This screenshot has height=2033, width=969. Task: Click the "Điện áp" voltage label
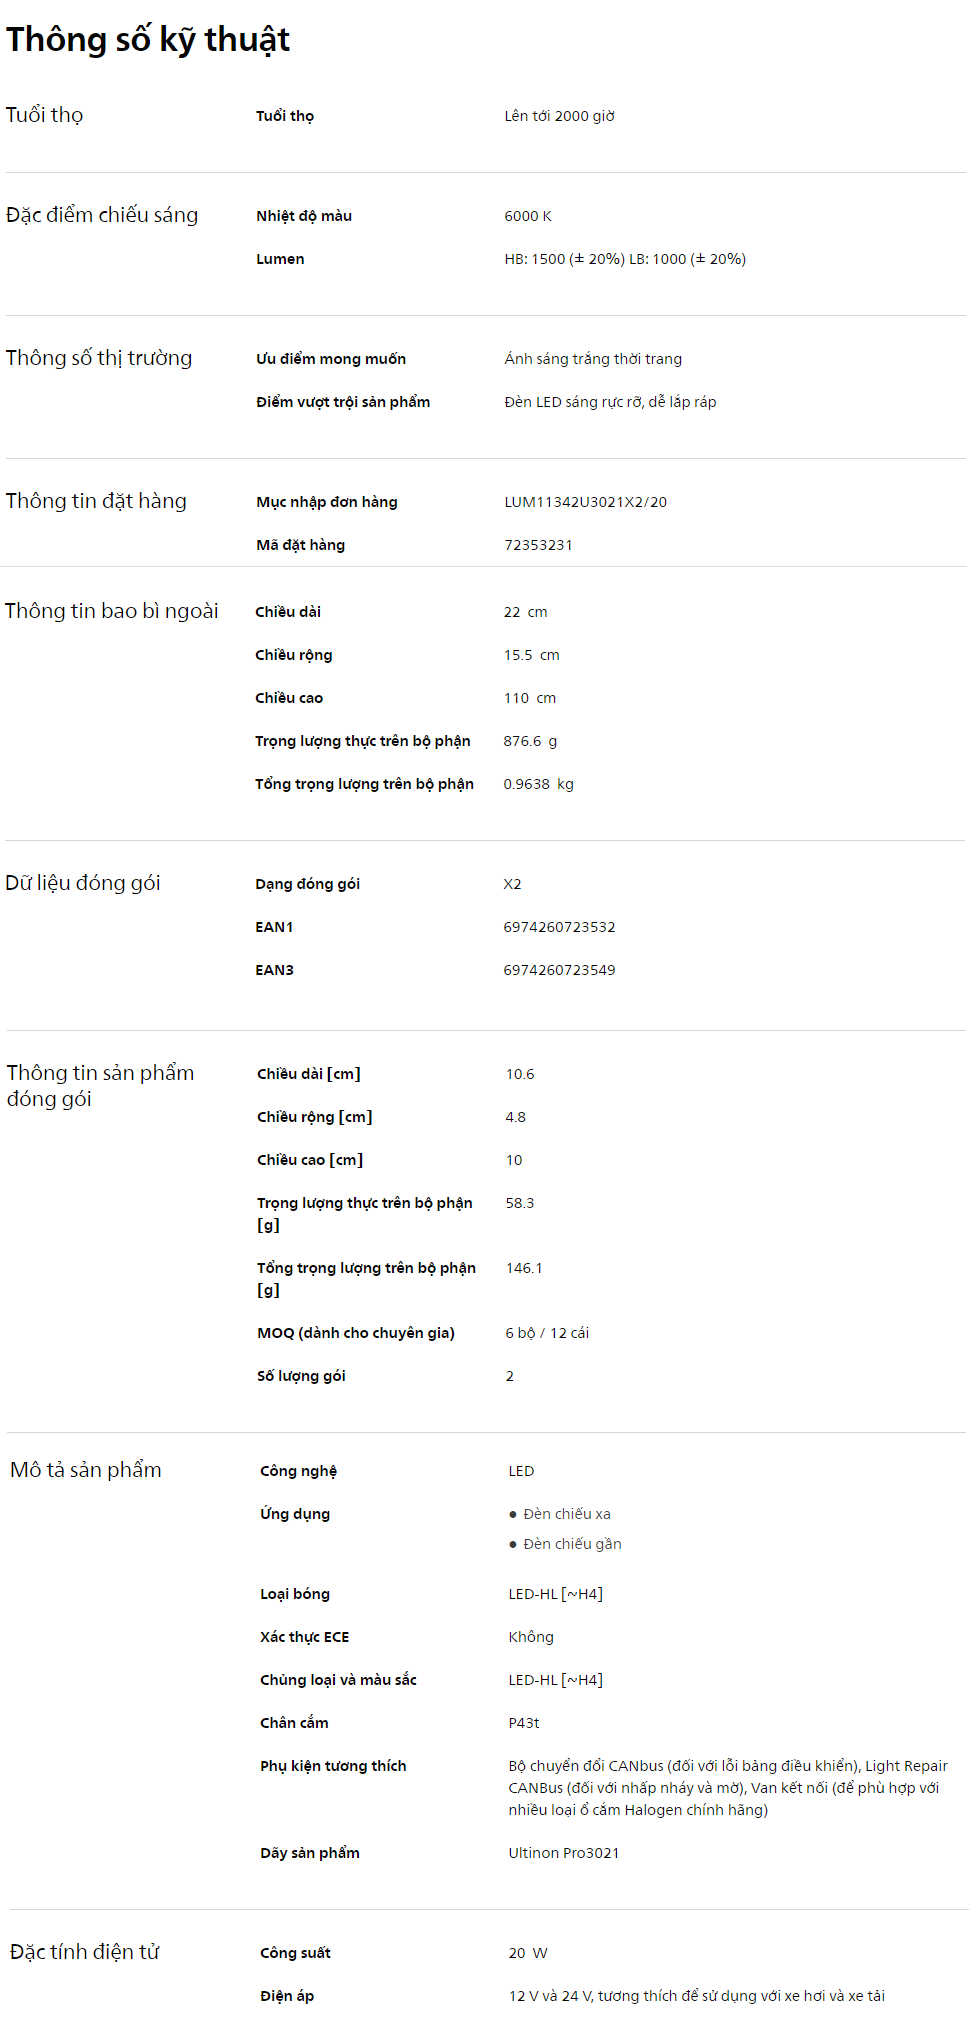[287, 1996]
